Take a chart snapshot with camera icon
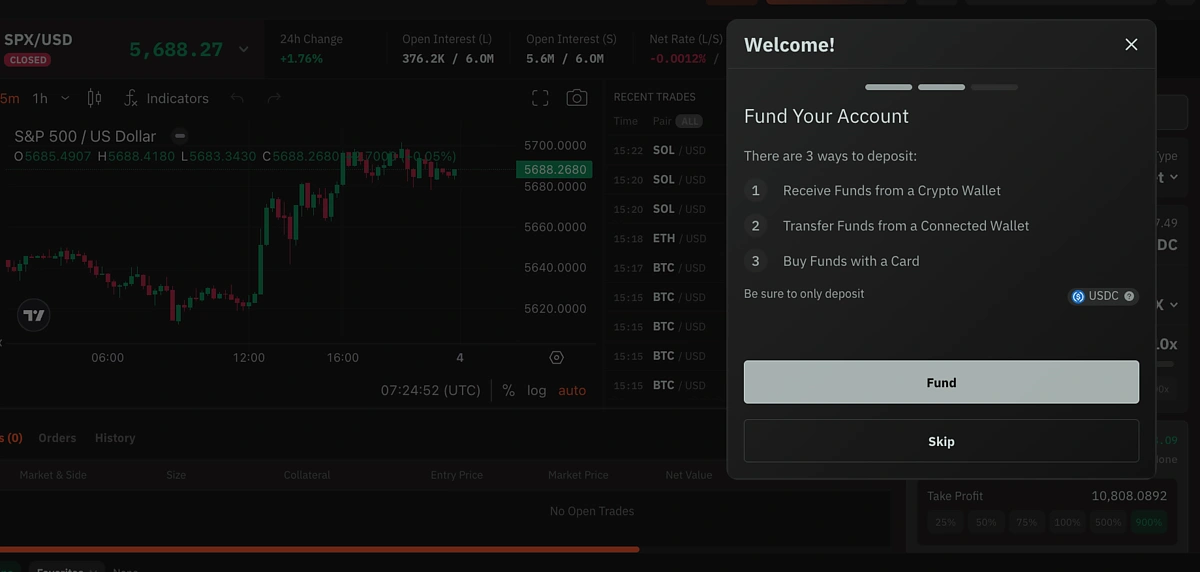The image size is (1200, 572). (x=577, y=98)
